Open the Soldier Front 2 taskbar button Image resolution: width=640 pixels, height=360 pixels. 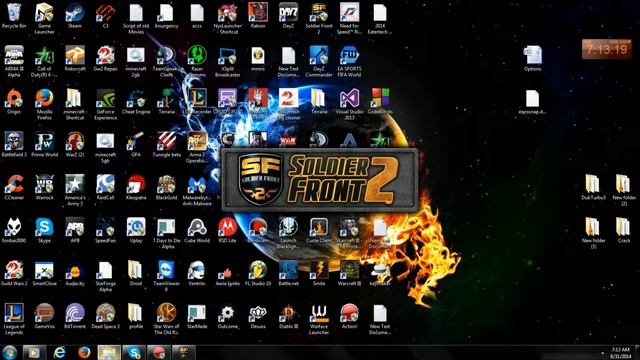tap(184, 353)
